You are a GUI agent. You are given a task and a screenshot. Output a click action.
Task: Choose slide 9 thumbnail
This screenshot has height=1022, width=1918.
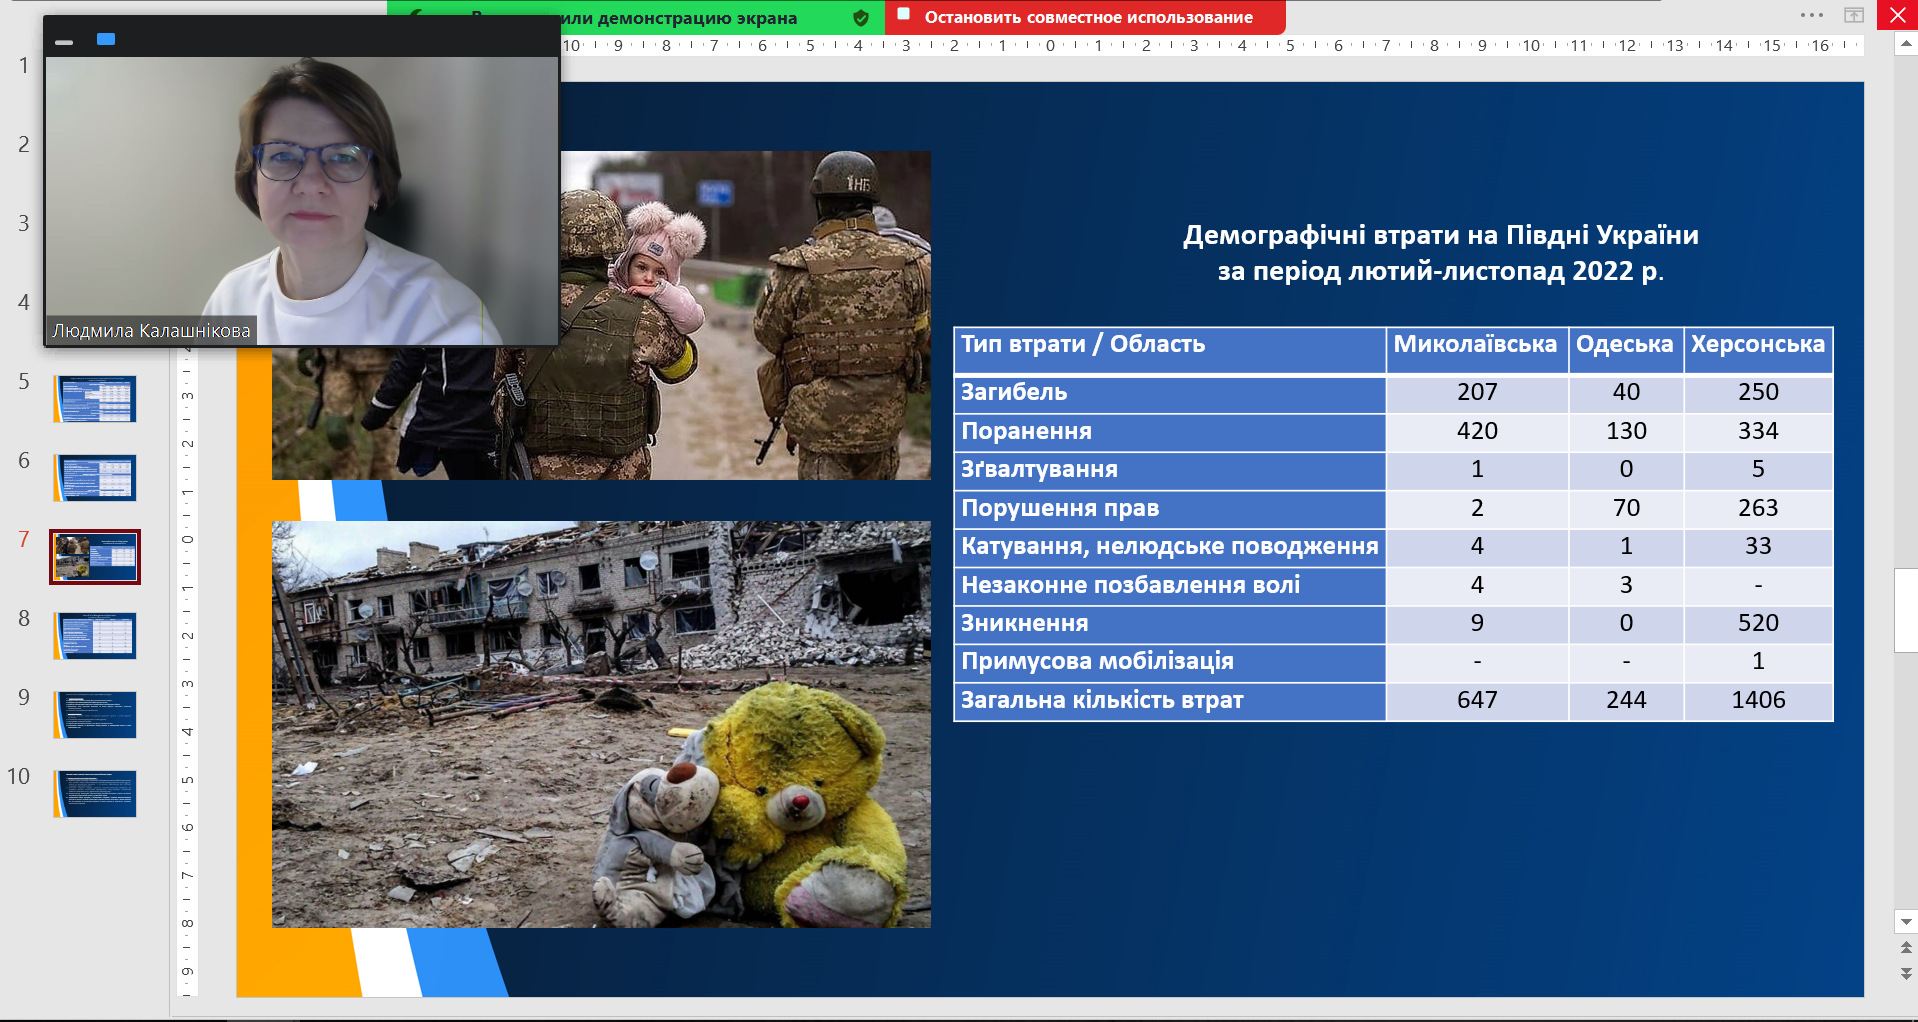(x=96, y=715)
